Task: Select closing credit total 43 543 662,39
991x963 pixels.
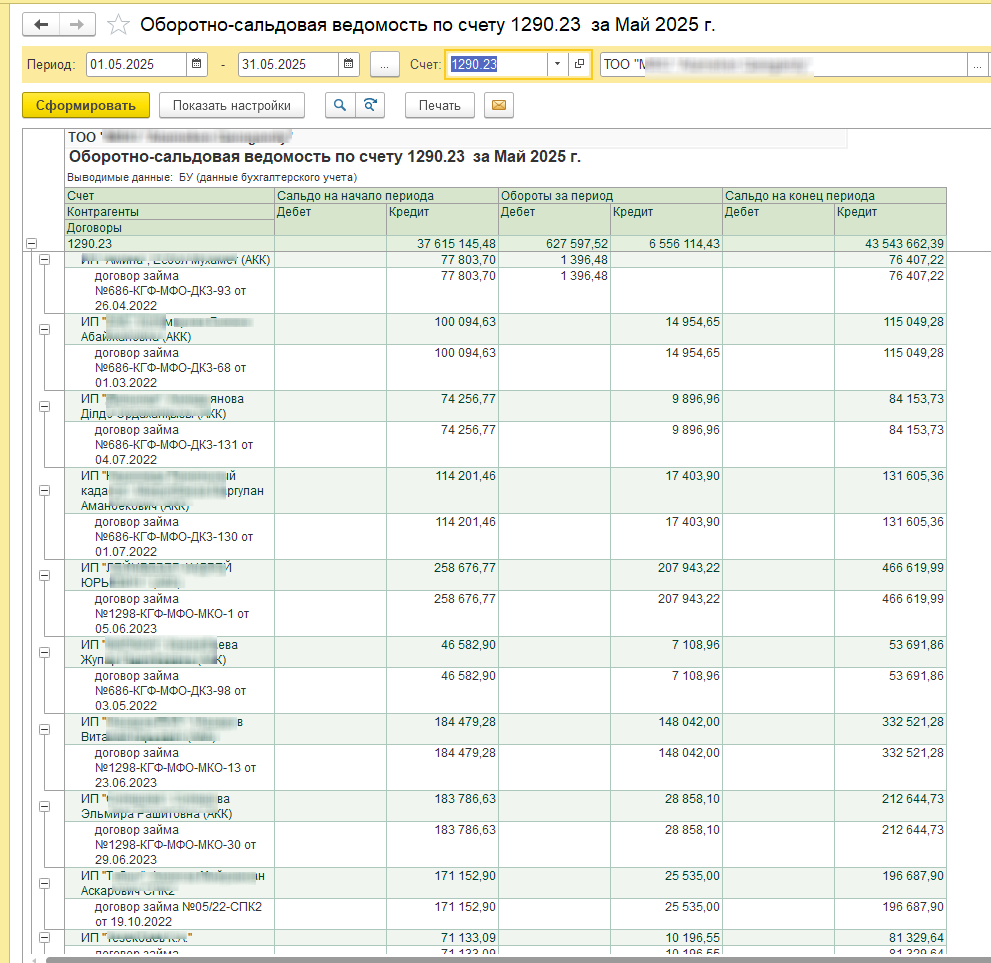Action: (890, 244)
